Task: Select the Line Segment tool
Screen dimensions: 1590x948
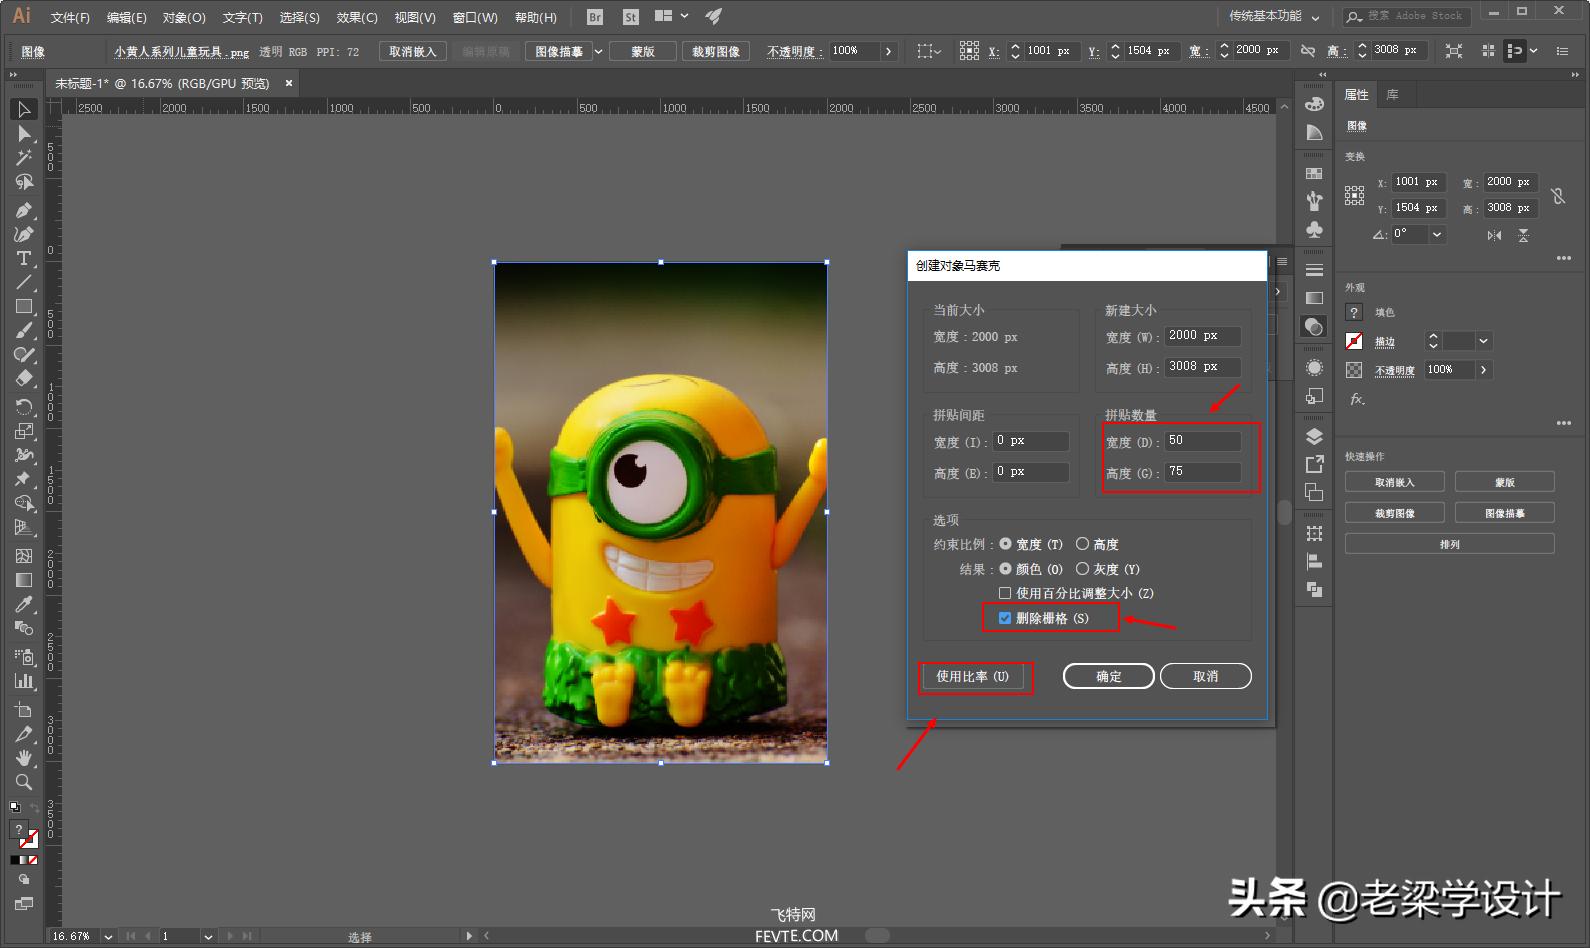Action: (24, 282)
